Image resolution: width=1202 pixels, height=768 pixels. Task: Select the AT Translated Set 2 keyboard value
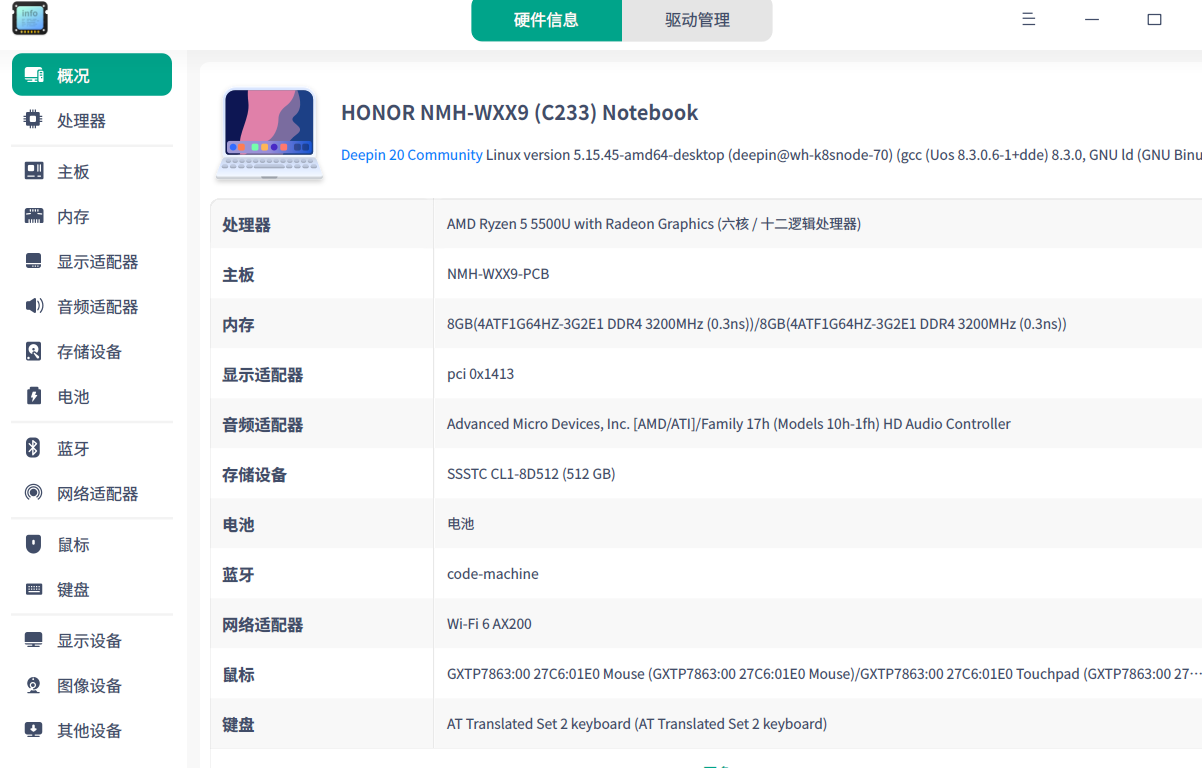coord(637,724)
